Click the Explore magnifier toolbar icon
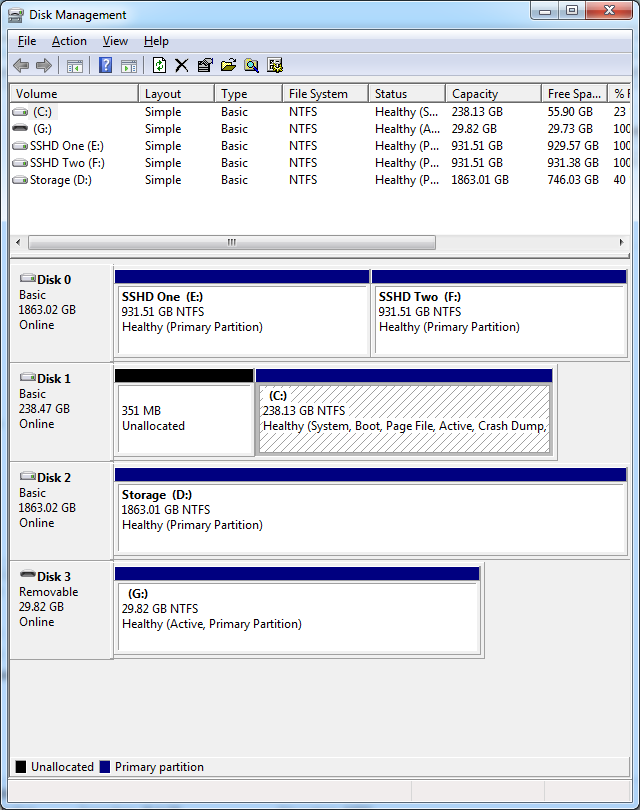This screenshot has height=810, width=640. [252, 65]
